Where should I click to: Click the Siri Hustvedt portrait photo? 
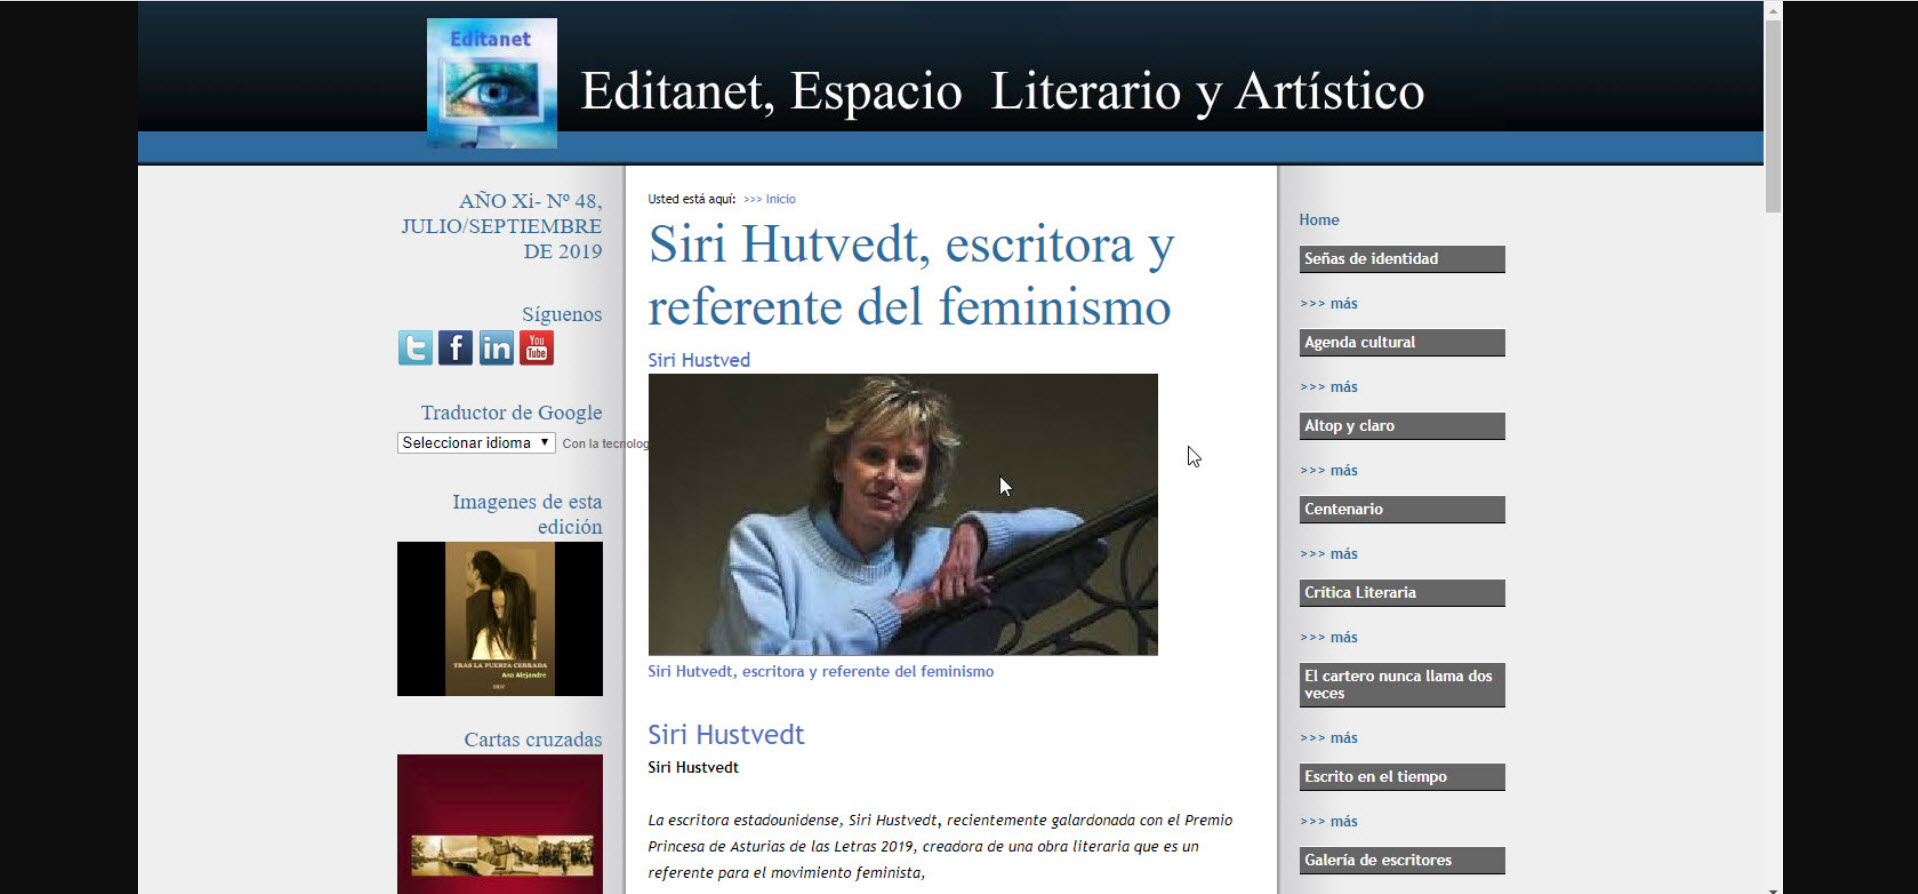point(902,514)
